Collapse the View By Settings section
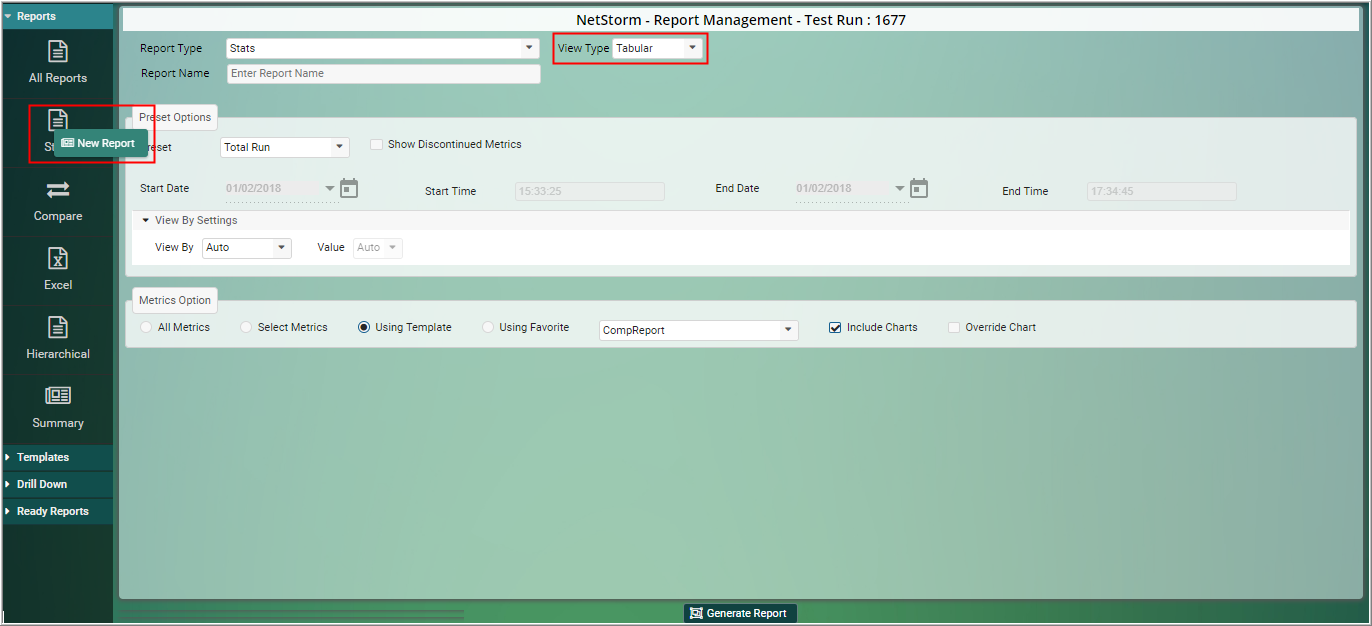This screenshot has width=1372, height=626. (x=145, y=221)
